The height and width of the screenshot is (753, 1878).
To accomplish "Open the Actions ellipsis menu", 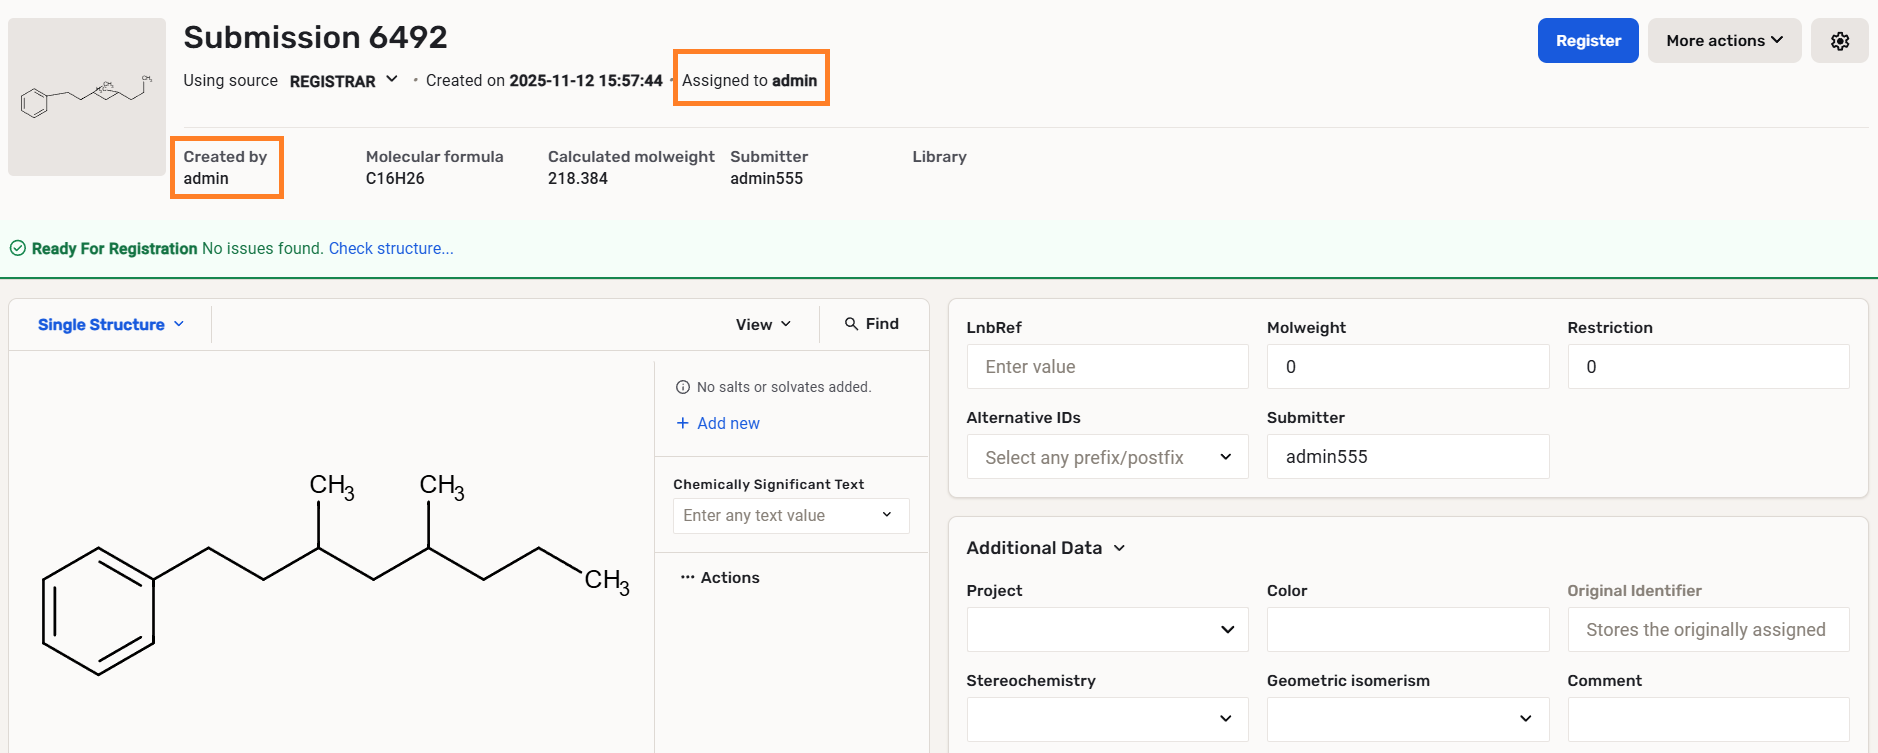I will pos(688,577).
